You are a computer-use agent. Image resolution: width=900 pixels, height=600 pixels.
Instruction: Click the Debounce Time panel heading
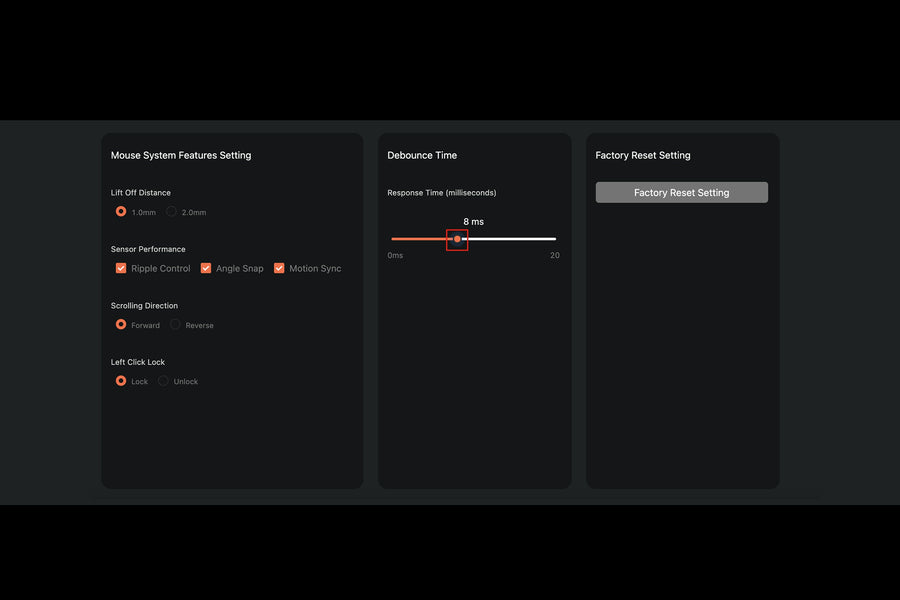(x=422, y=155)
